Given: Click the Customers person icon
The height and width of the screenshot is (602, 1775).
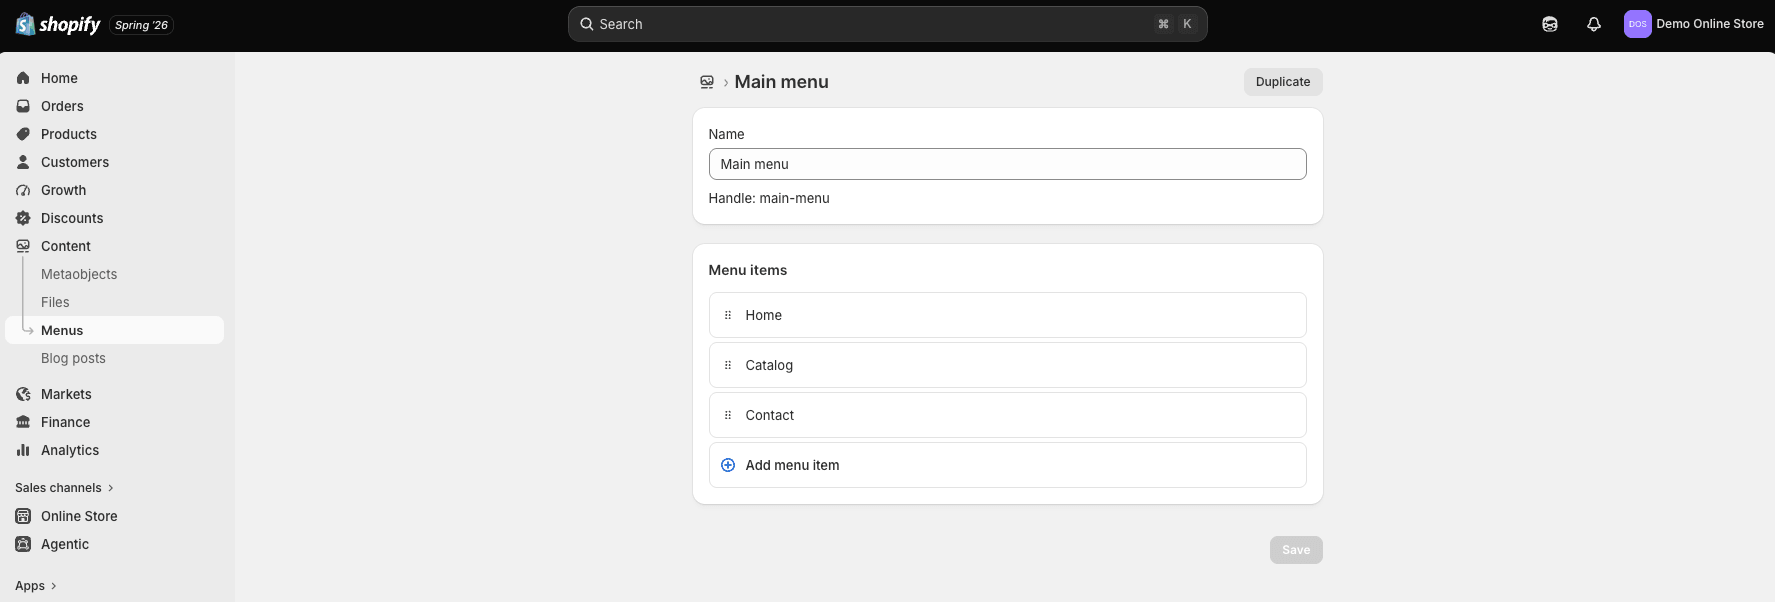Looking at the screenshot, I should [23, 162].
